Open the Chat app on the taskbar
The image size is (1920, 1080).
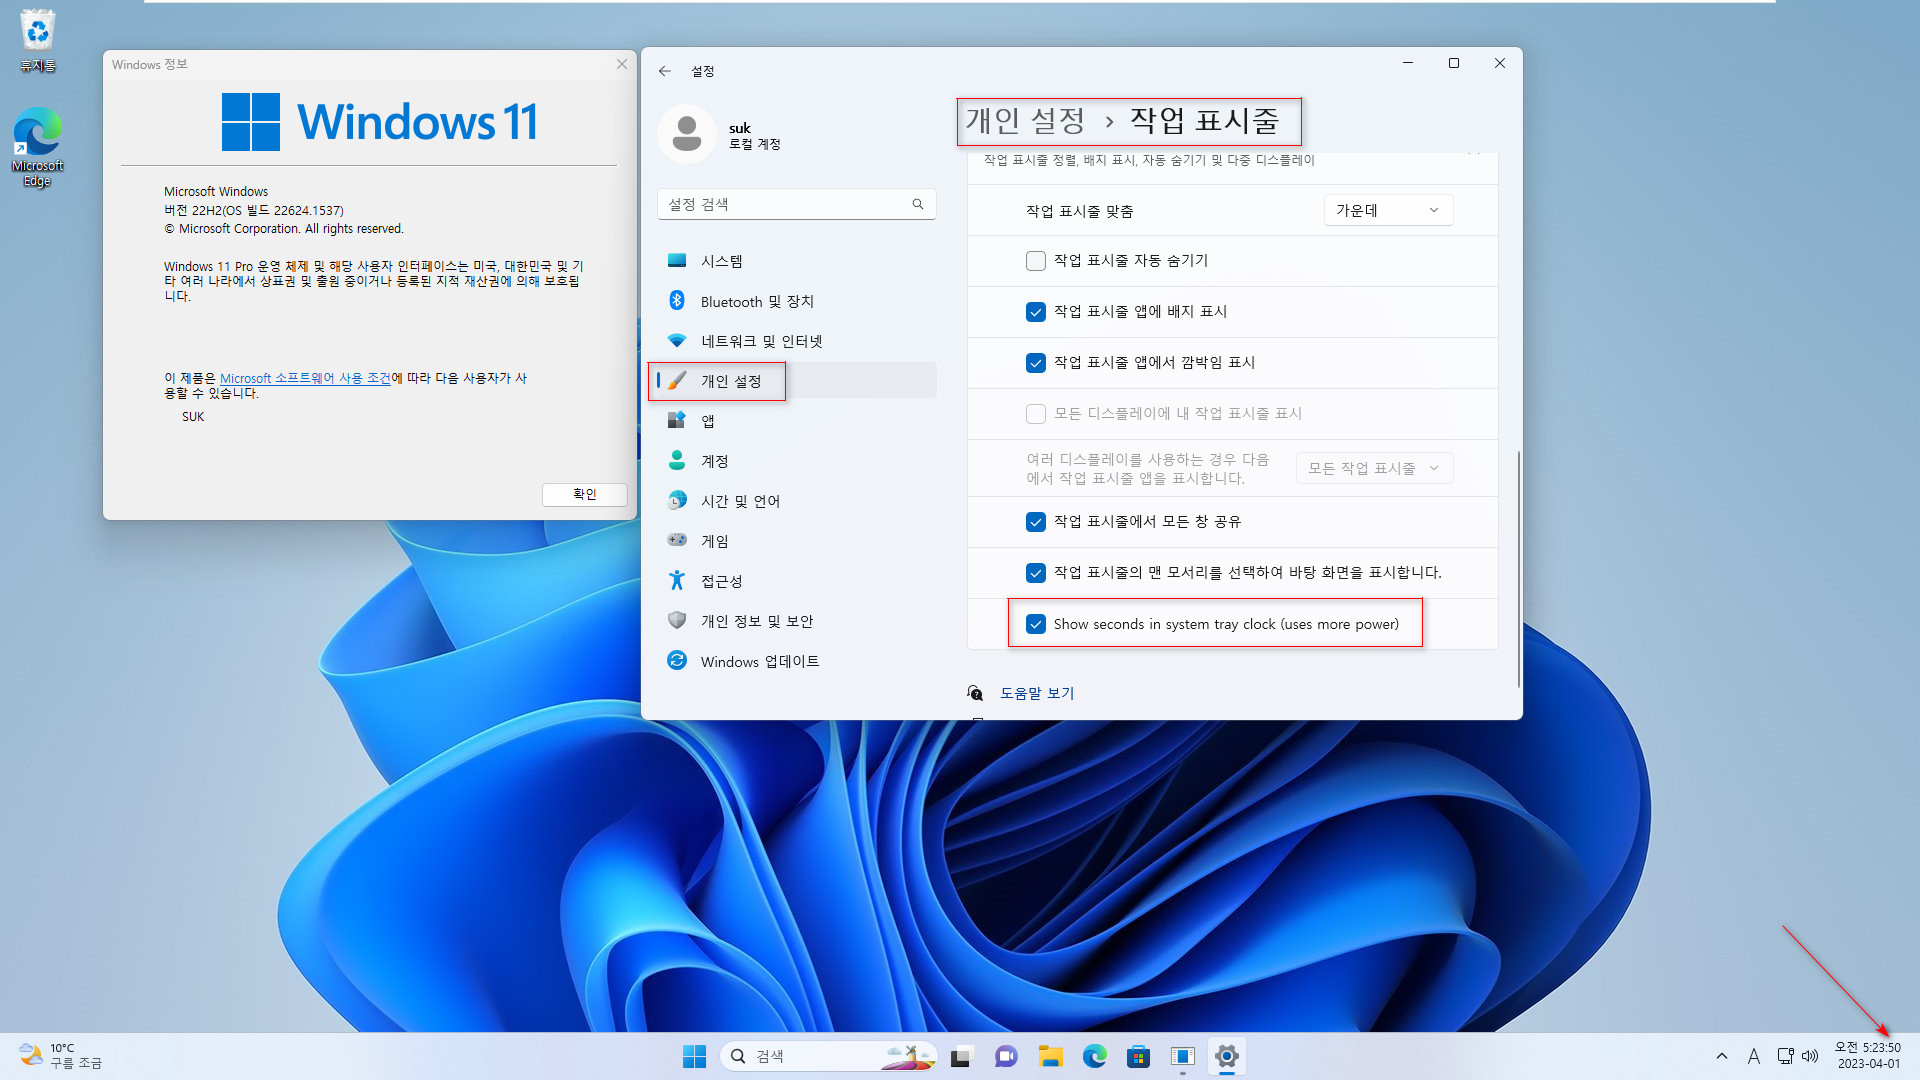tap(1006, 1056)
